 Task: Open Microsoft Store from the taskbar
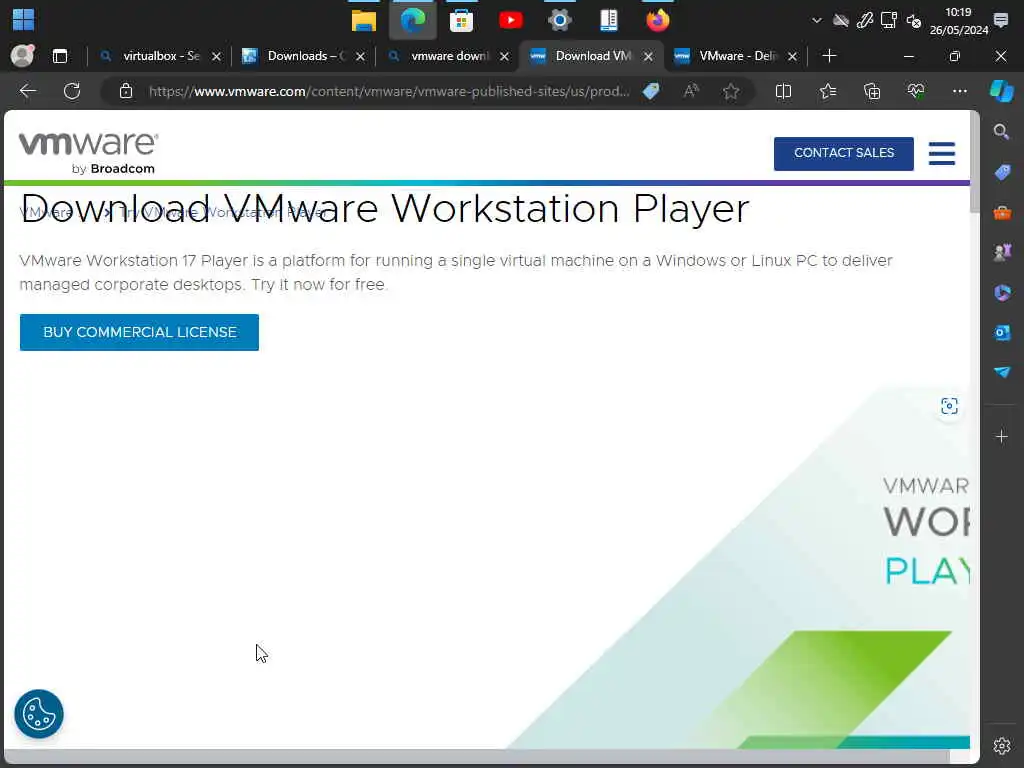(x=461, y=20)
